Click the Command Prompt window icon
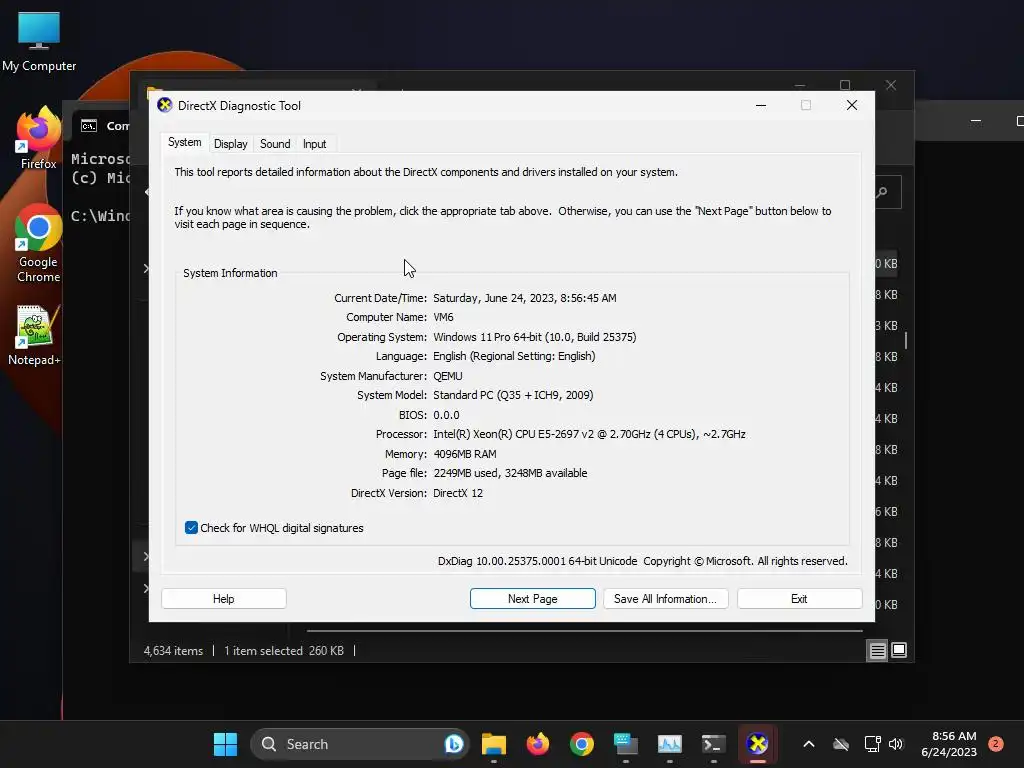 coord(89,125)
